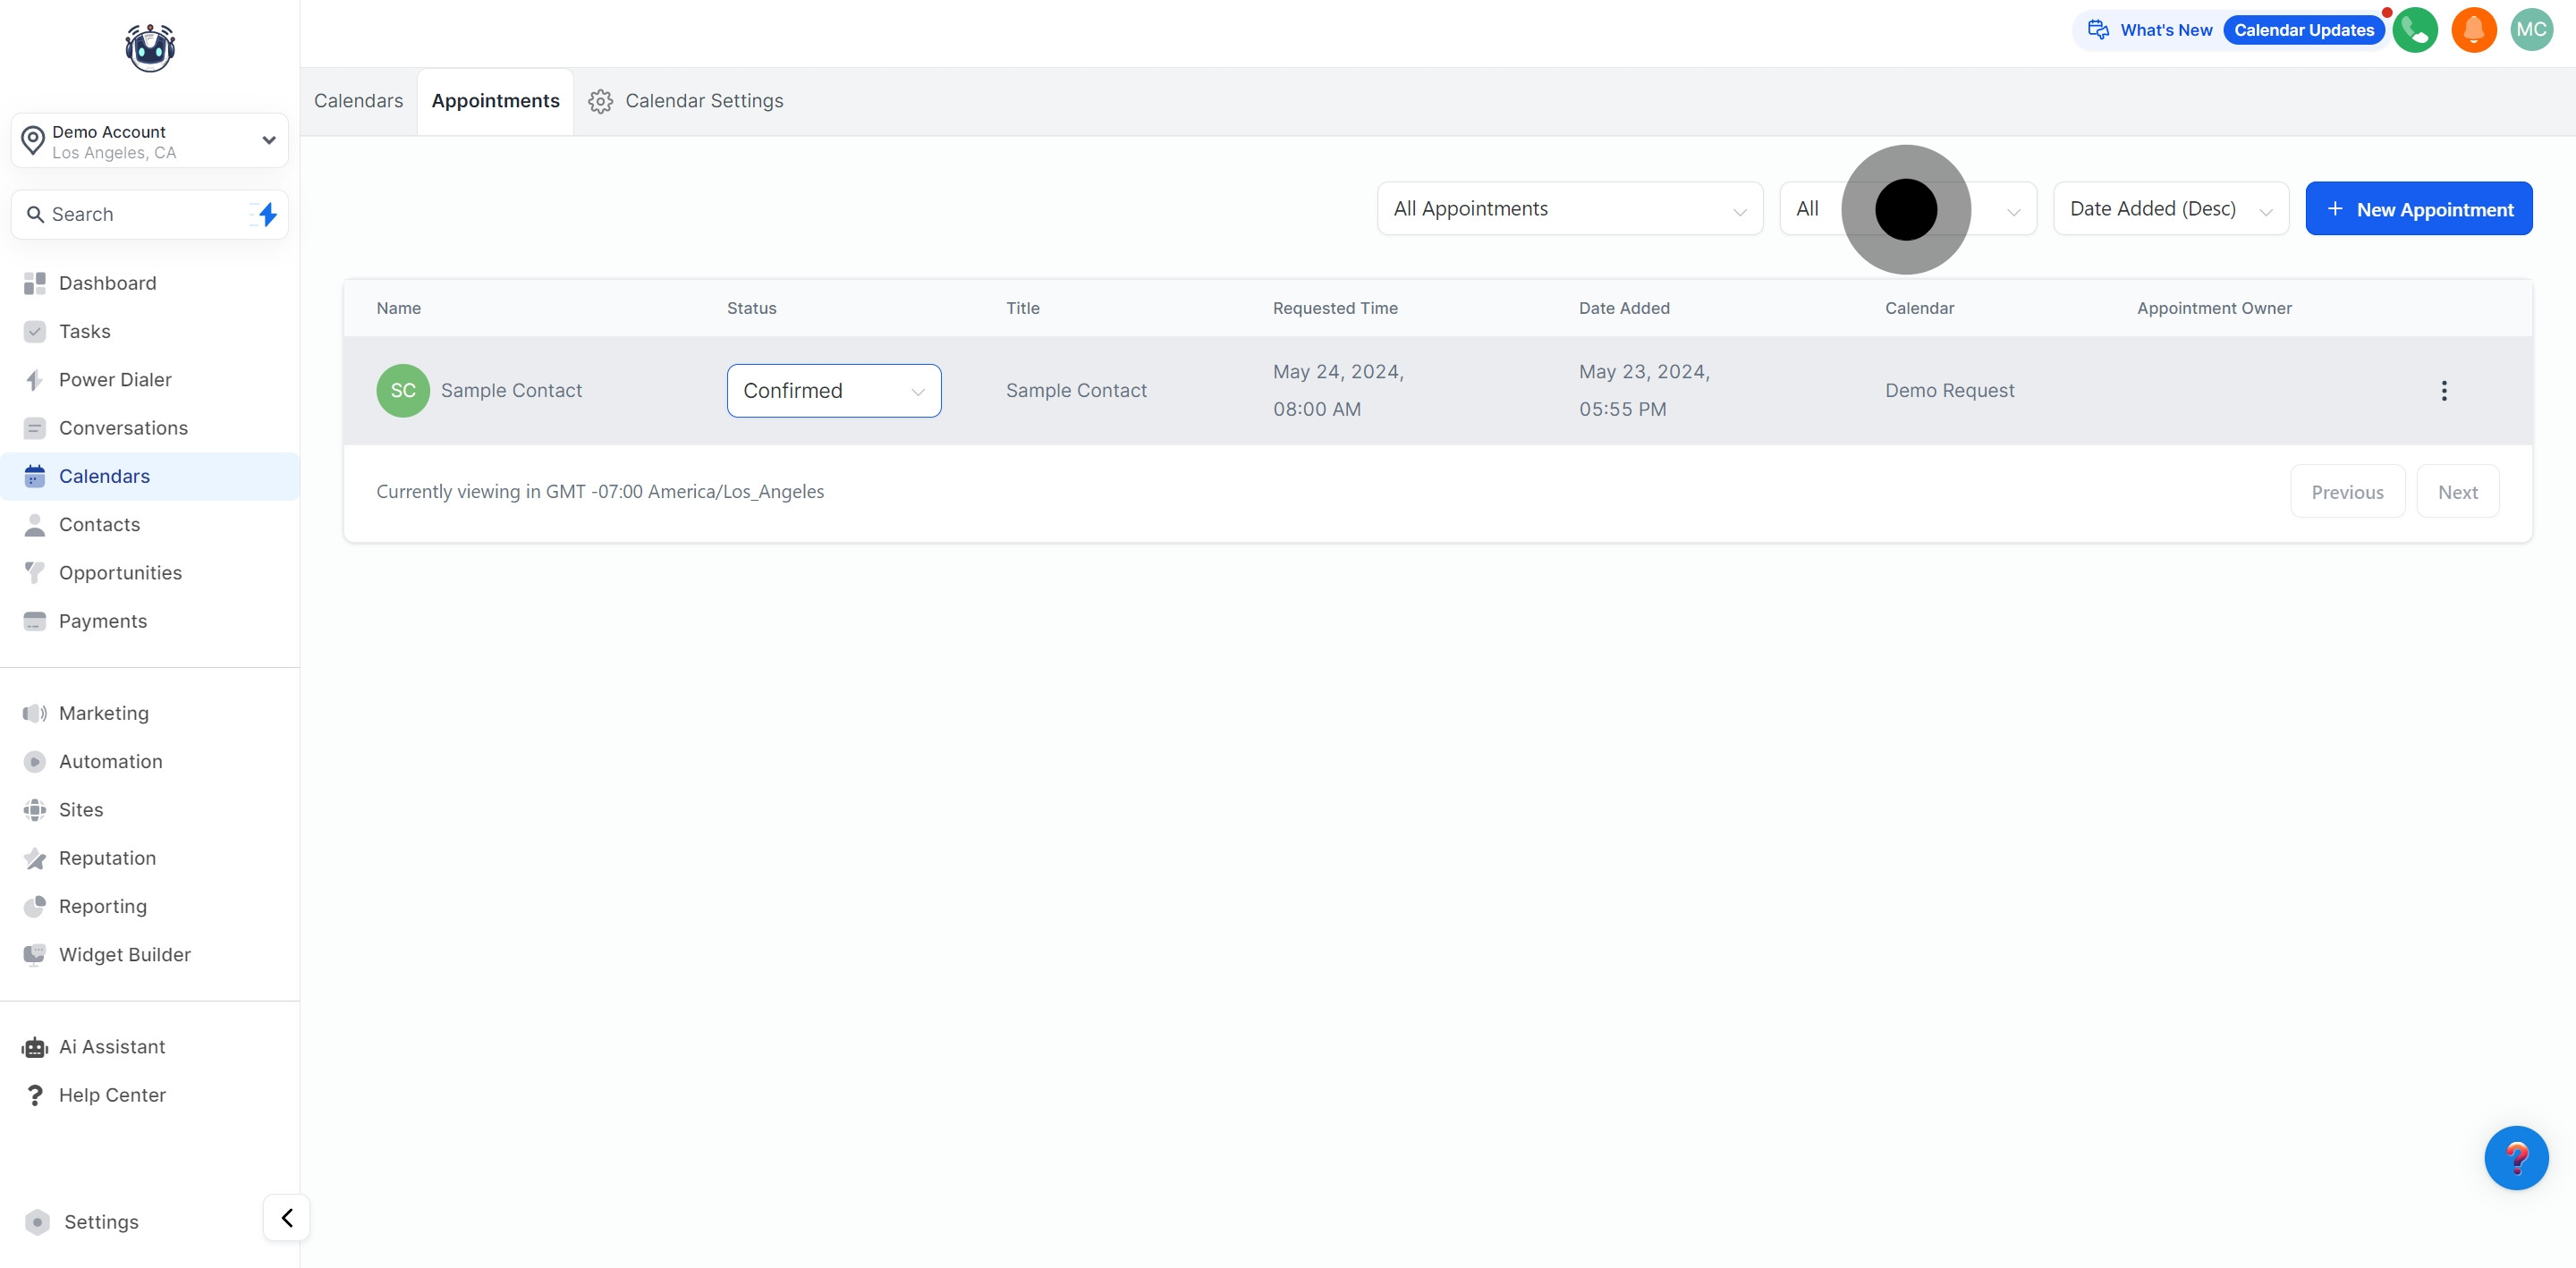Open Ai Assistant from sidebar

point(111,1047)
